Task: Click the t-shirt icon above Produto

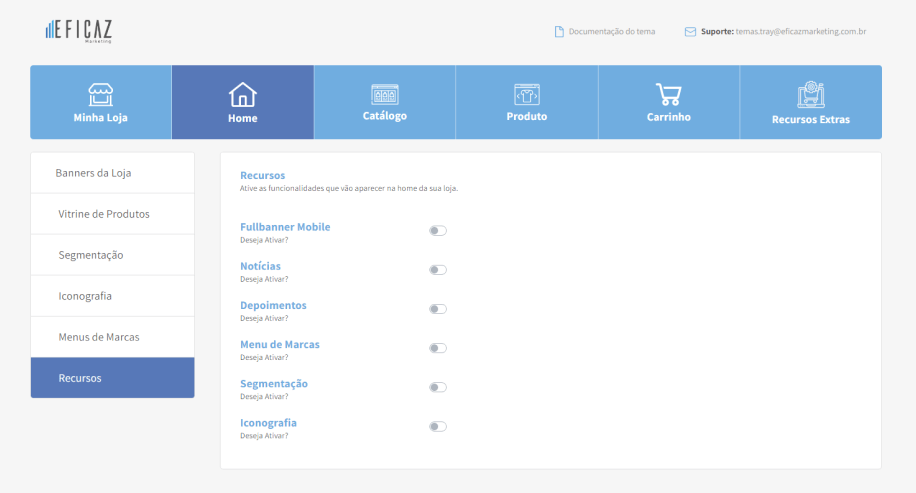Action: pyautogui.click(x=526, y=94)
